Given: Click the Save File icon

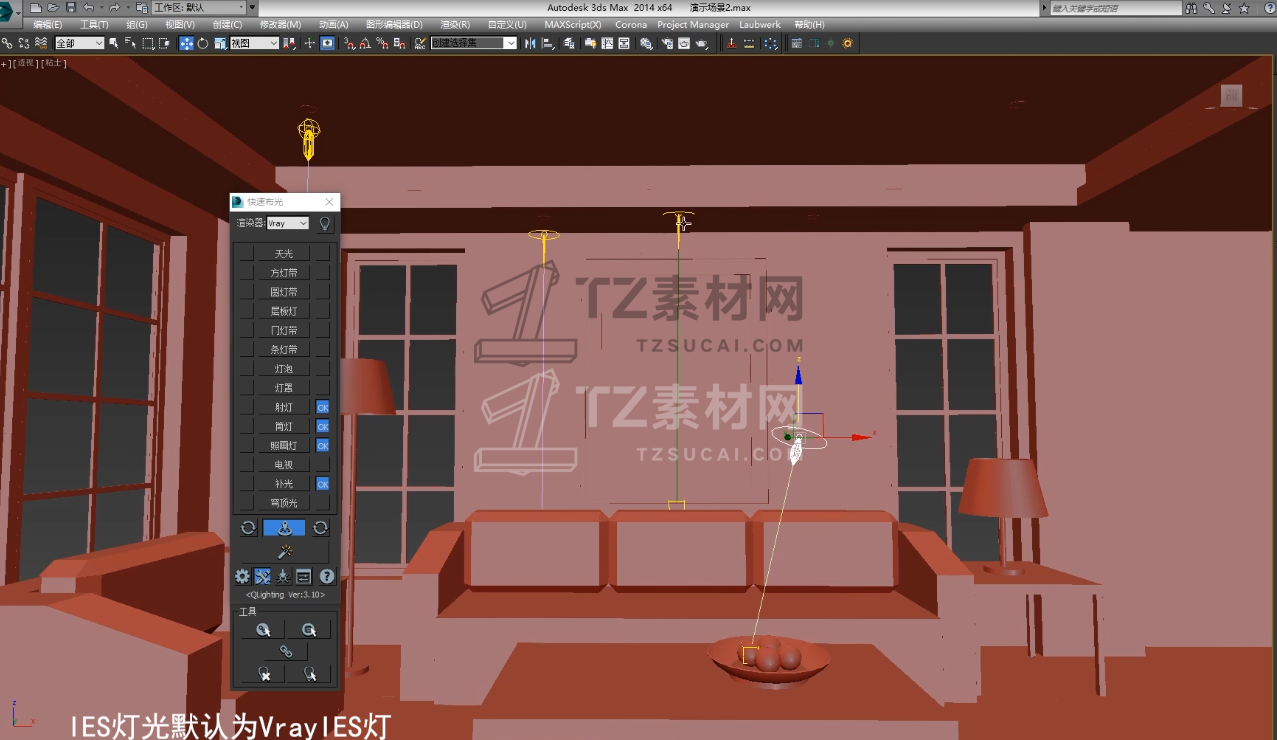Looking at the screenshot, I should pos(70,8).
